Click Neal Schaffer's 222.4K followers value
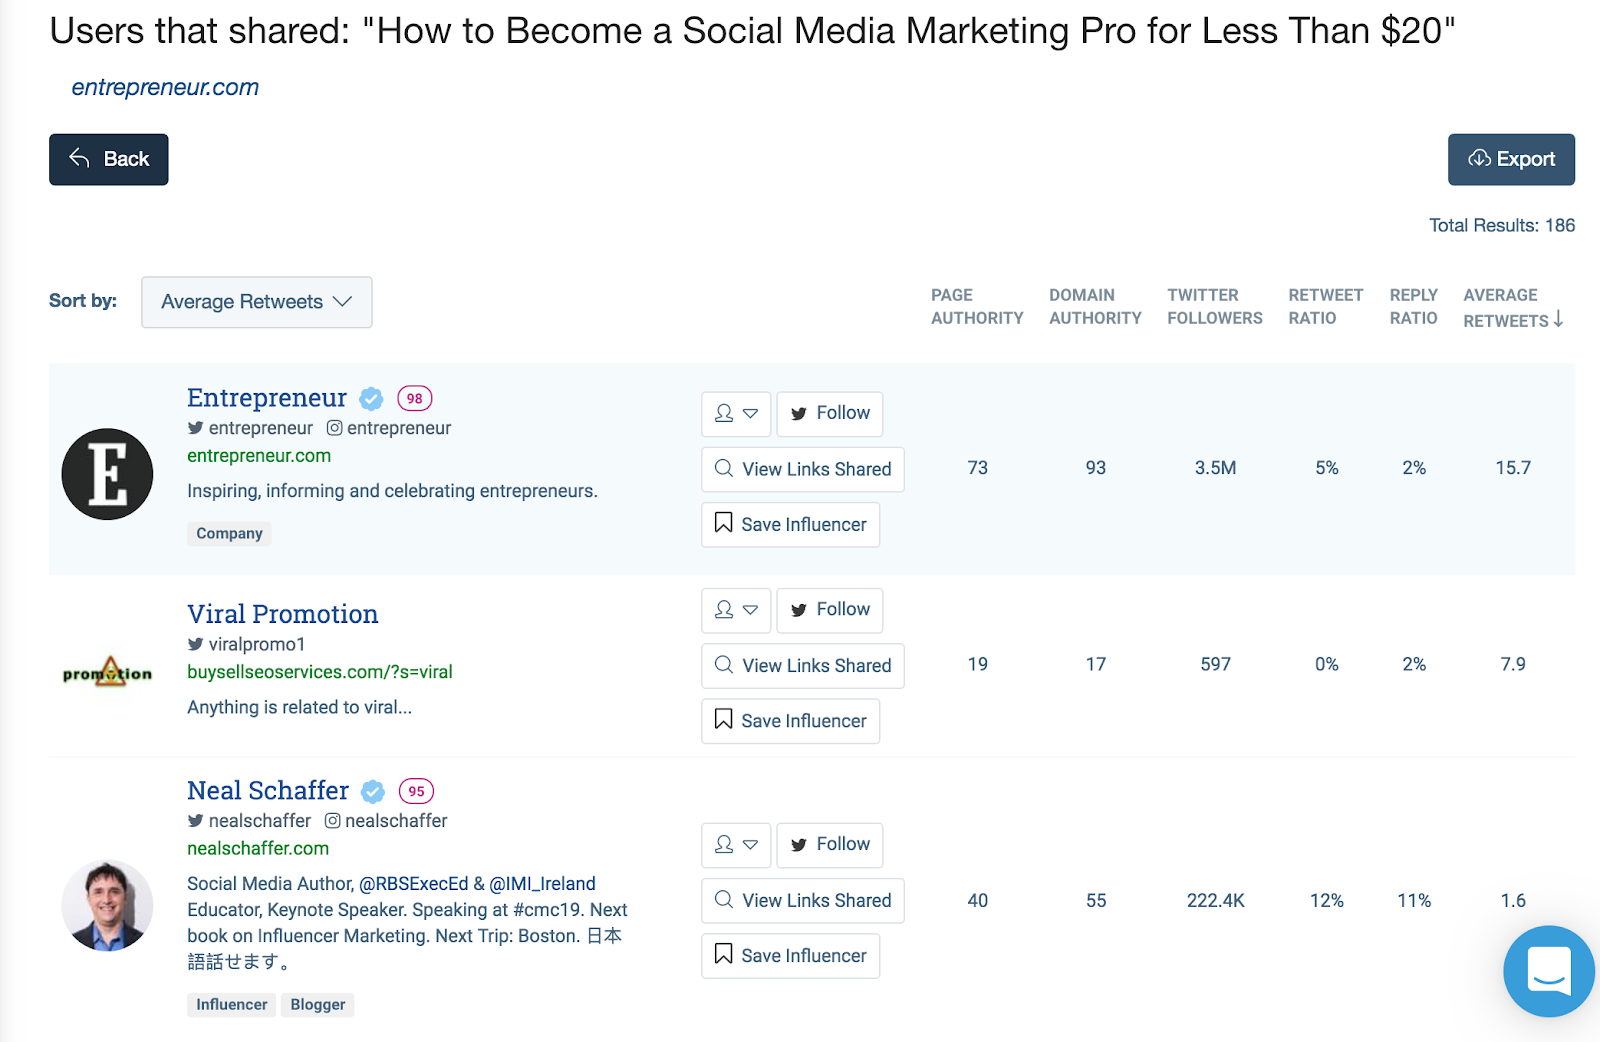 tap(1215, 901)
